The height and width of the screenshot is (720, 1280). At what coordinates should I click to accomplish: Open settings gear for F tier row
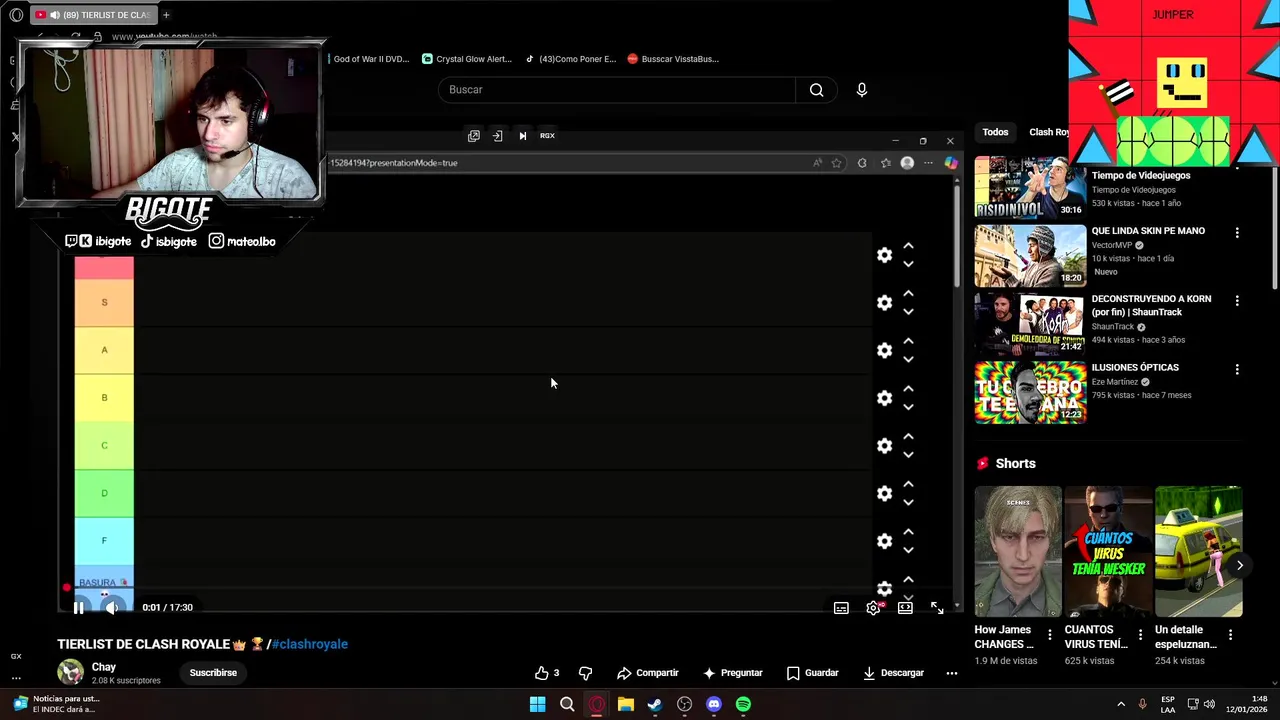884,541
